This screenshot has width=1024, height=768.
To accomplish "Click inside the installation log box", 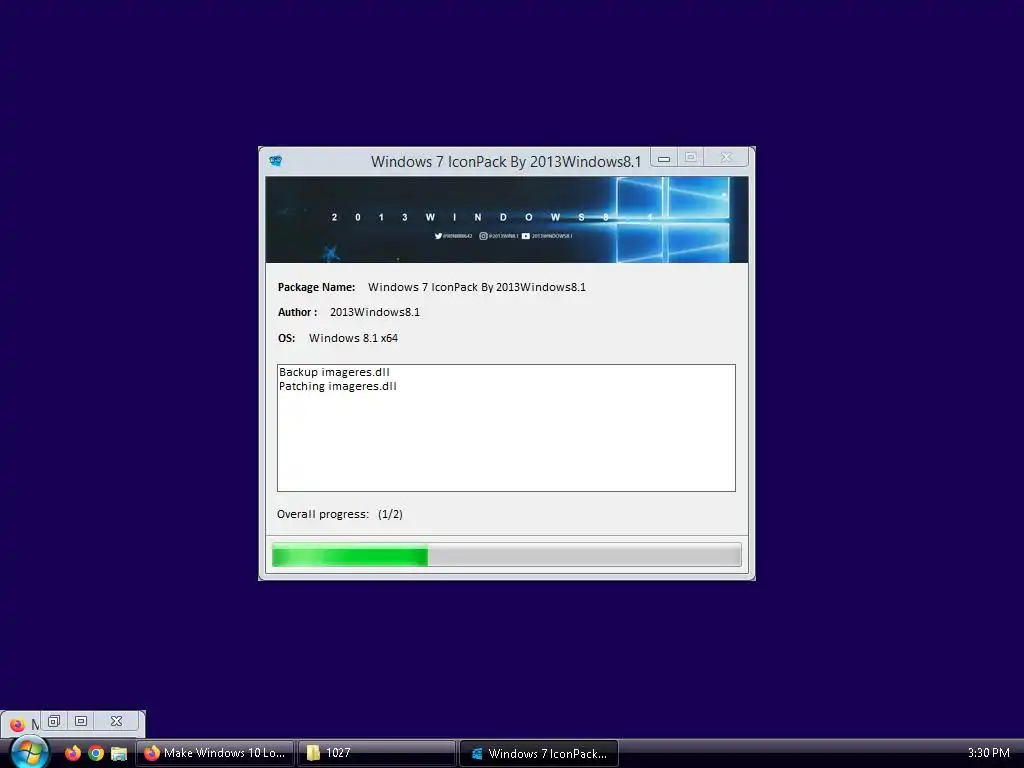I will coord(506,428).
